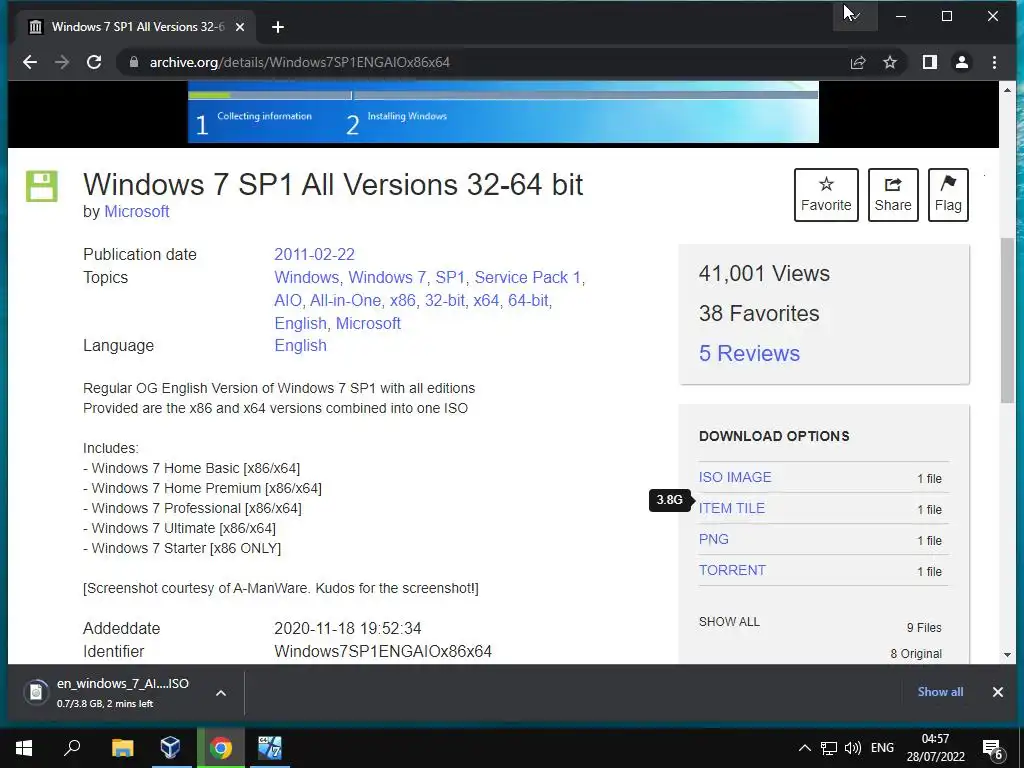
Task: Click the browser forward arrow
Action: [62, 63]
